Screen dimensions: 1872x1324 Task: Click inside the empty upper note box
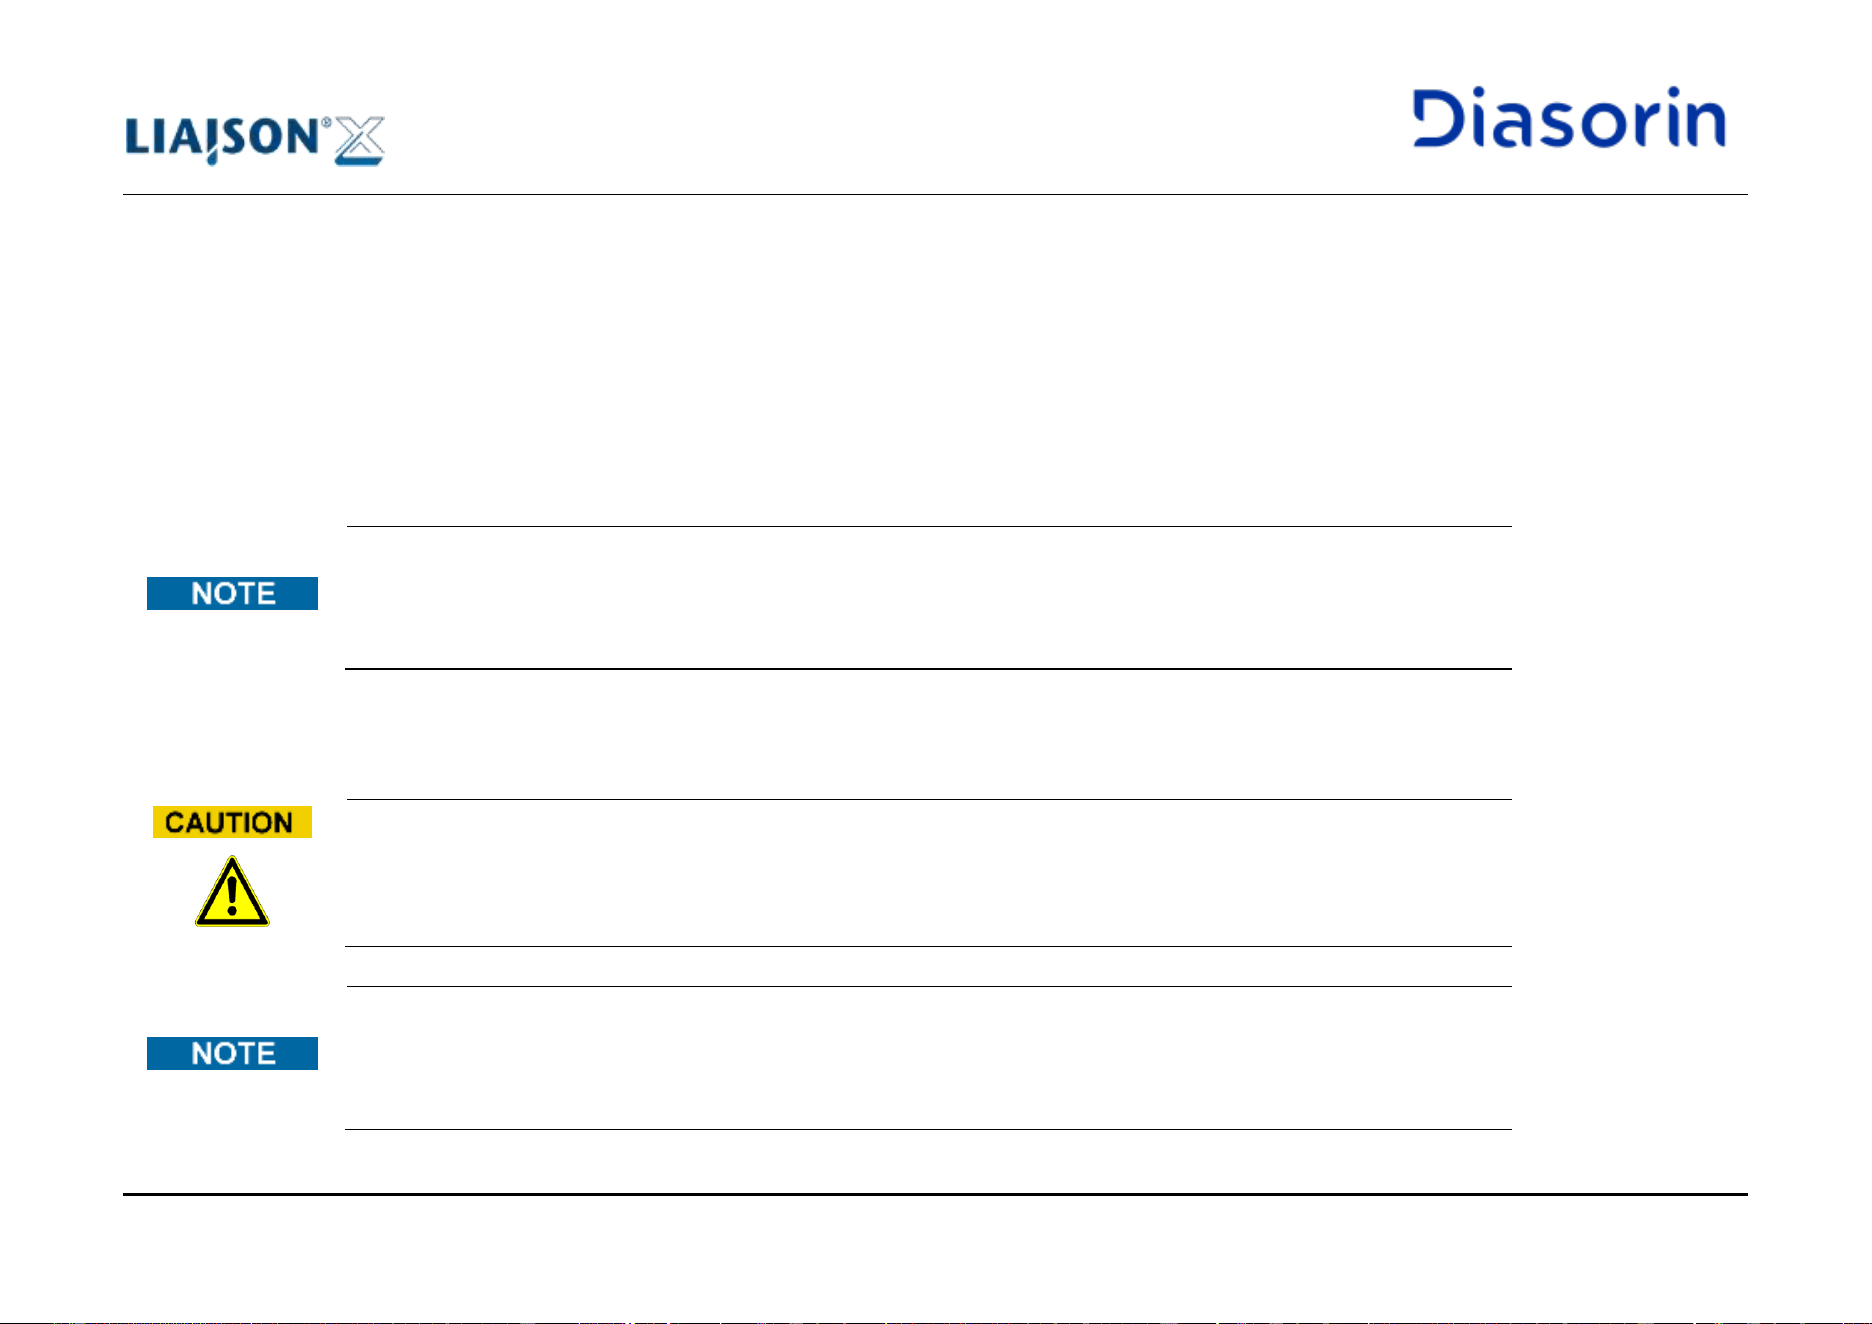[928, 598]
